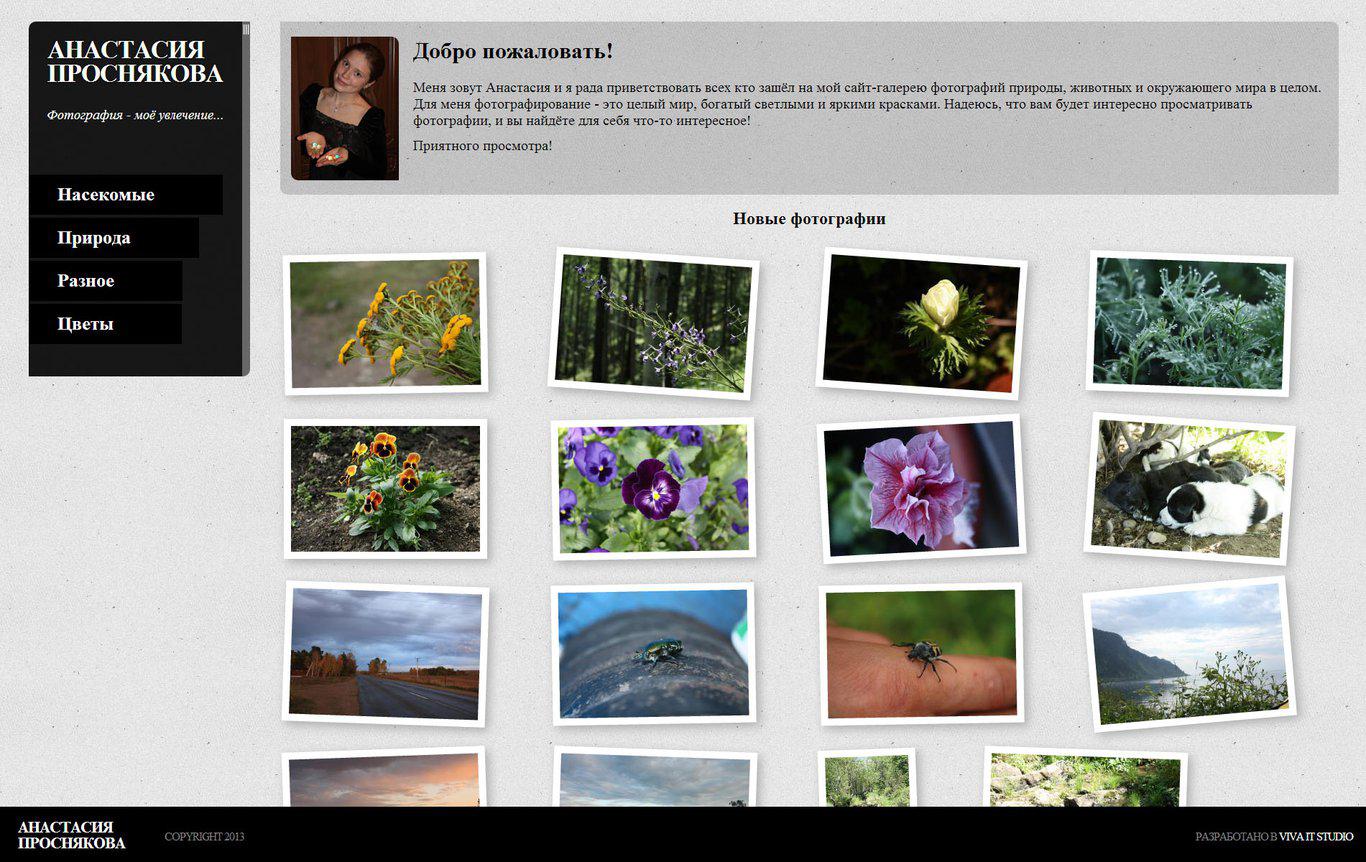Select the Разное menu item
The image size is (1366, 862).
coord(86,281)
